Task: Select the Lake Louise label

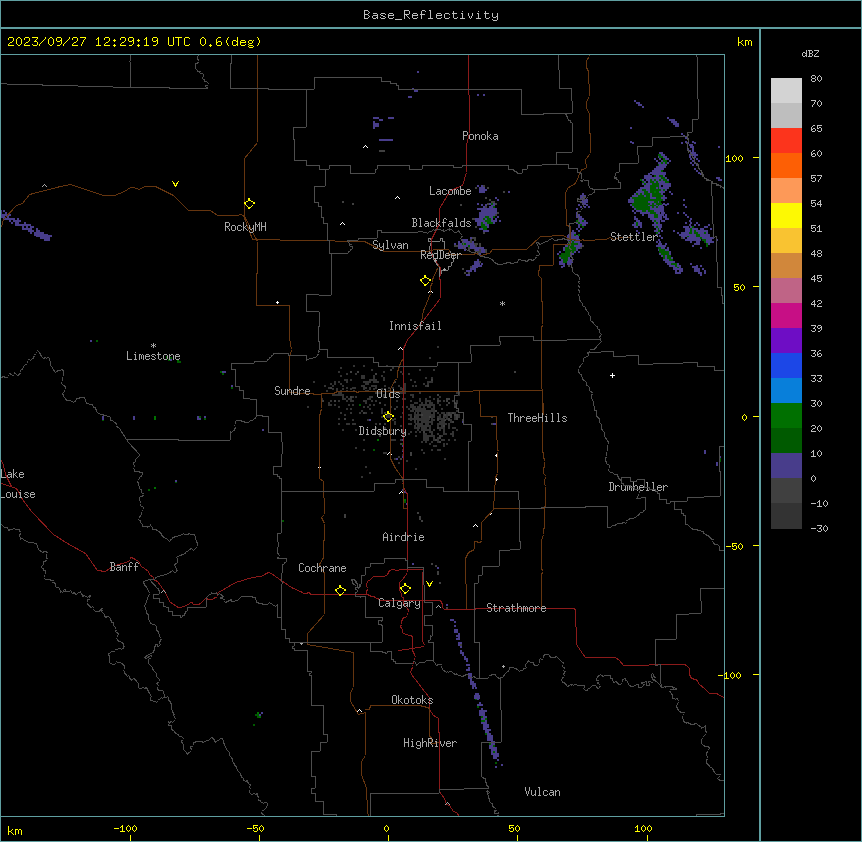Action: point(18,484)
